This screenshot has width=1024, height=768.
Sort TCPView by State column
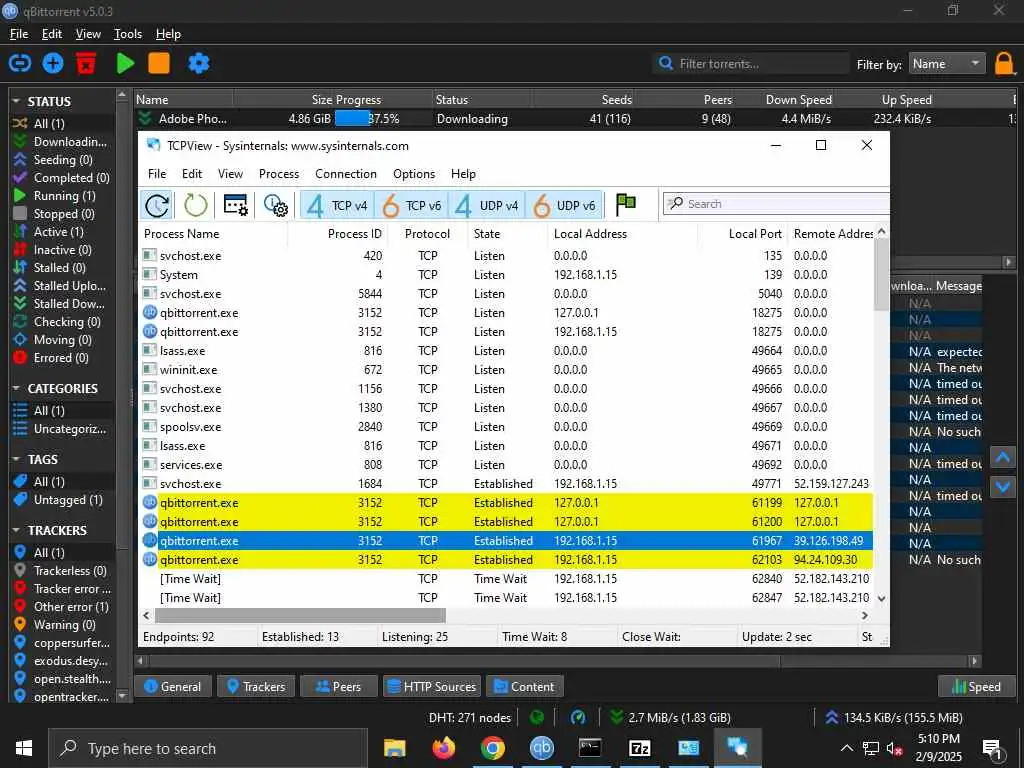[507, 233]
